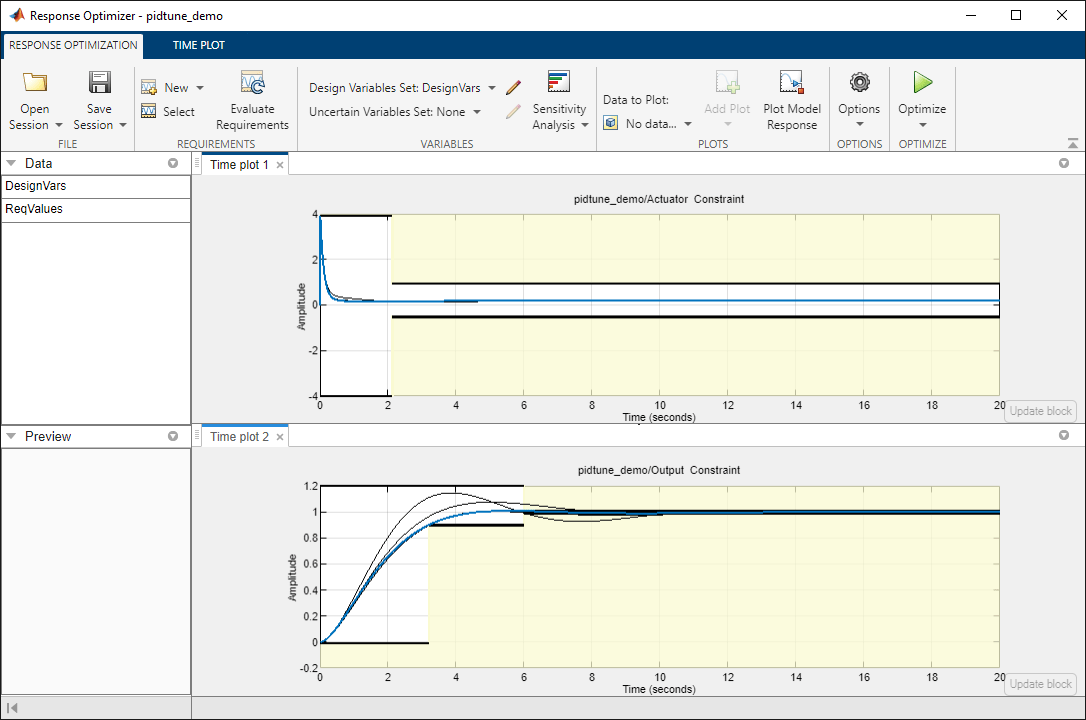The width and height of the screenshot is (1086, 720).
Task: Collapse the Data panel triangle
Action: tap(11, 163)
